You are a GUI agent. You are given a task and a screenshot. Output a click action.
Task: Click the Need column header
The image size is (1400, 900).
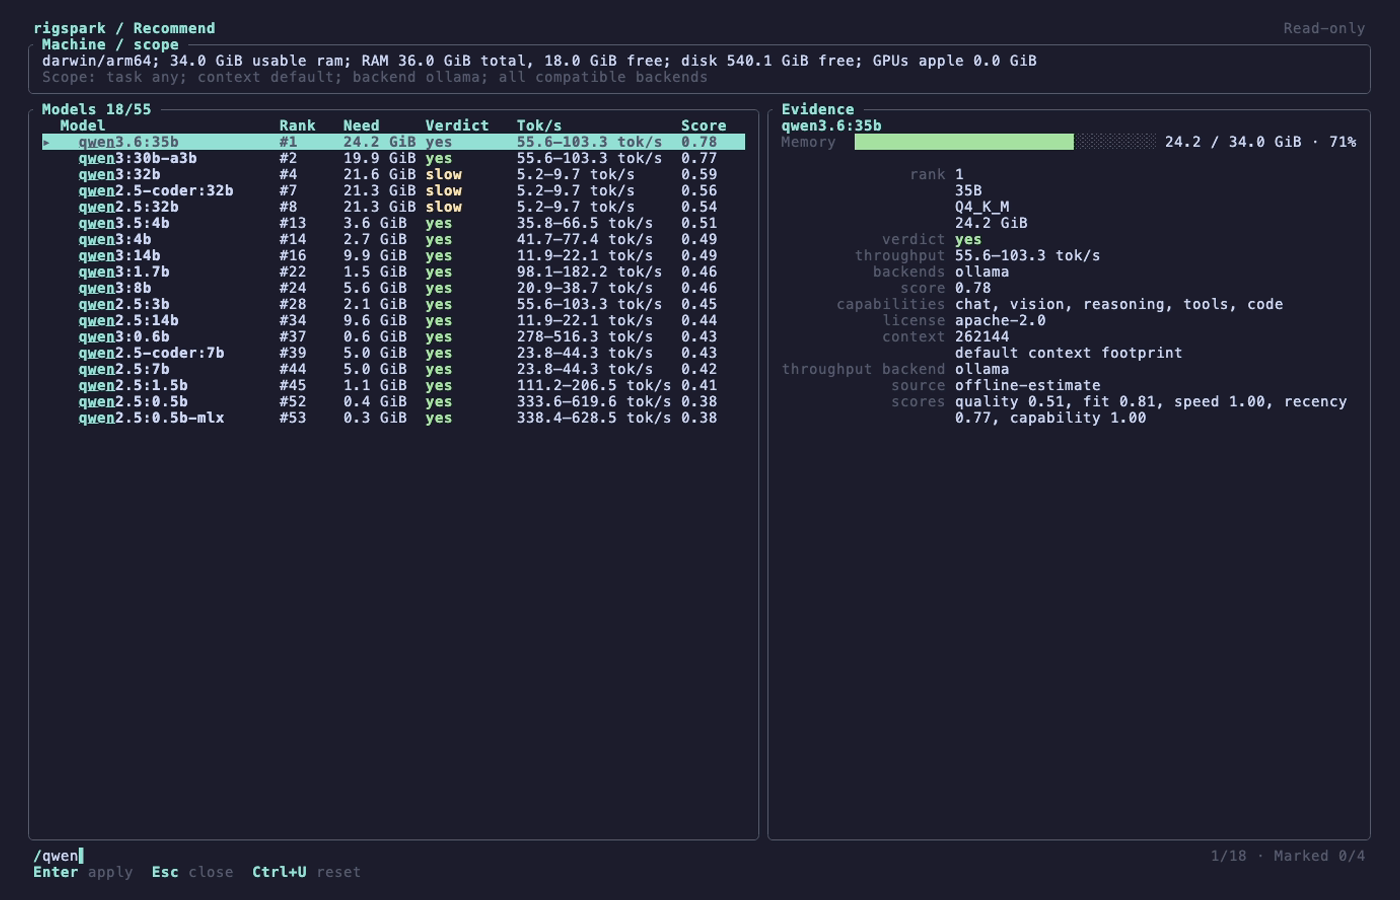(x=361, y=125)
